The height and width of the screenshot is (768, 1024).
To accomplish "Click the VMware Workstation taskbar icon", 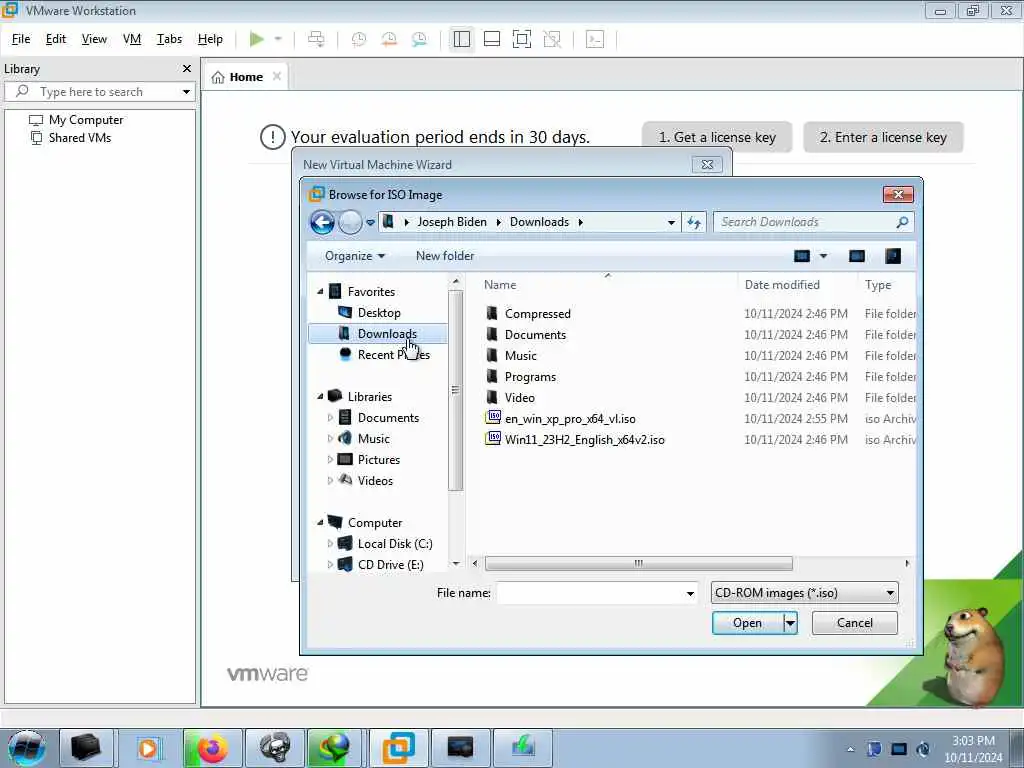I will coord(398,748).
